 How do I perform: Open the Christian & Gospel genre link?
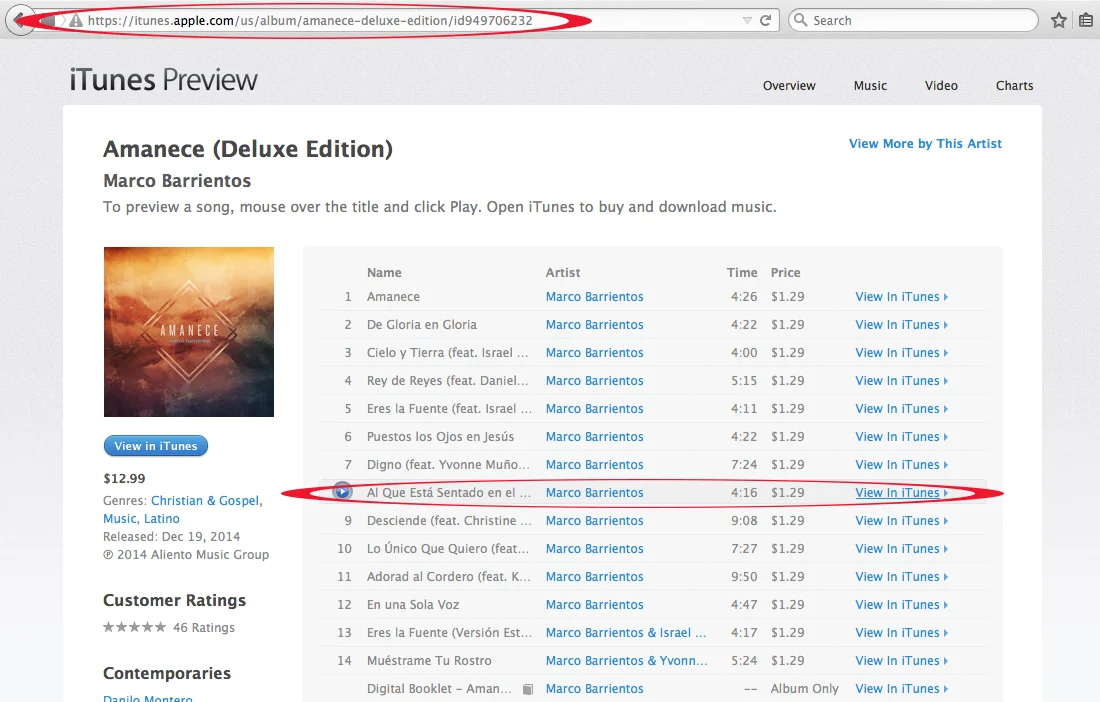[x=206, y=501]
